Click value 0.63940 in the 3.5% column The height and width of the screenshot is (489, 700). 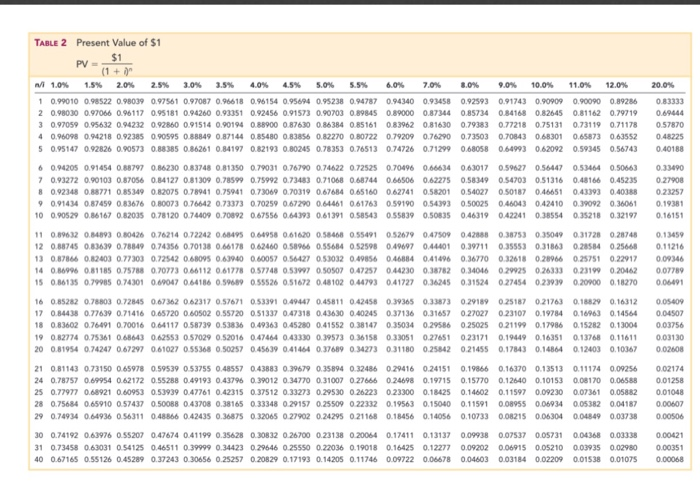point(229,259)
